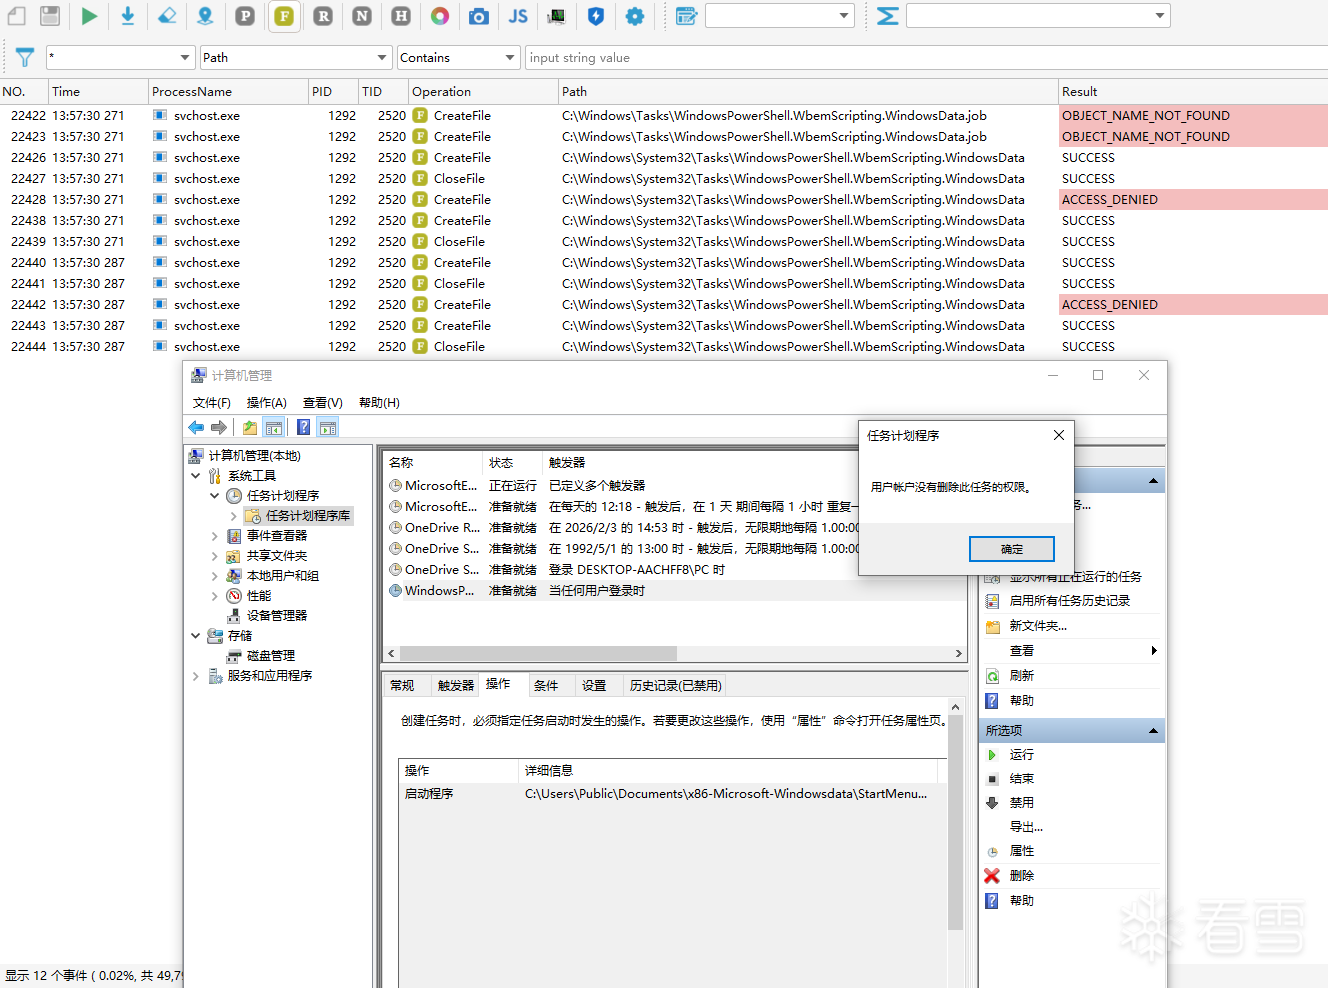Click the blue shield icon
1328x988 pixels.
coord(596,16)
